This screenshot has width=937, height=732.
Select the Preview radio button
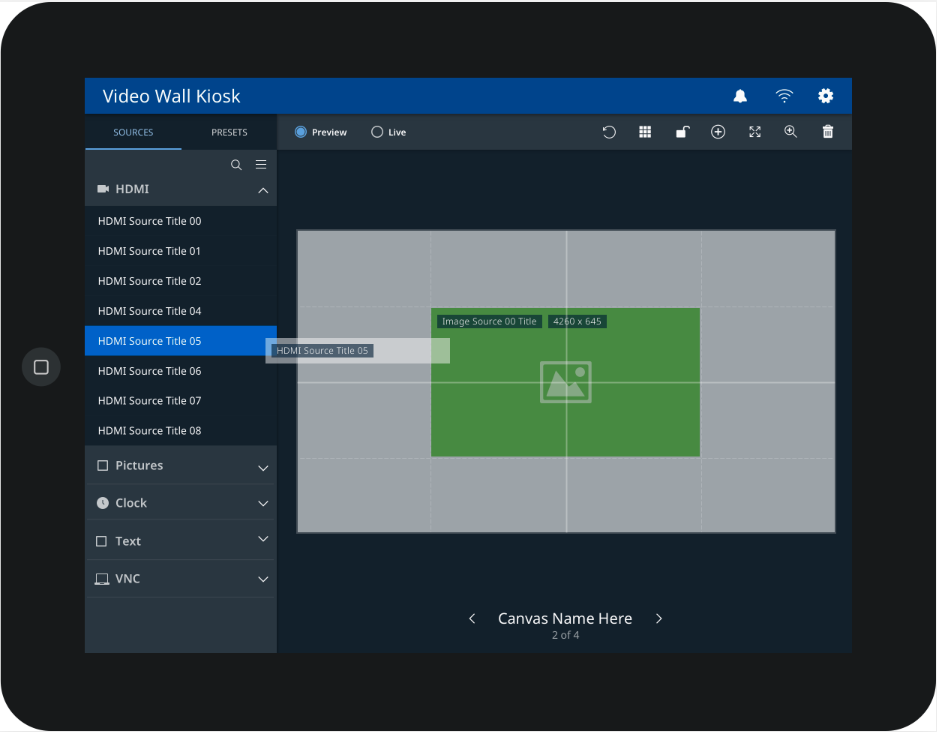coord(301,132)
